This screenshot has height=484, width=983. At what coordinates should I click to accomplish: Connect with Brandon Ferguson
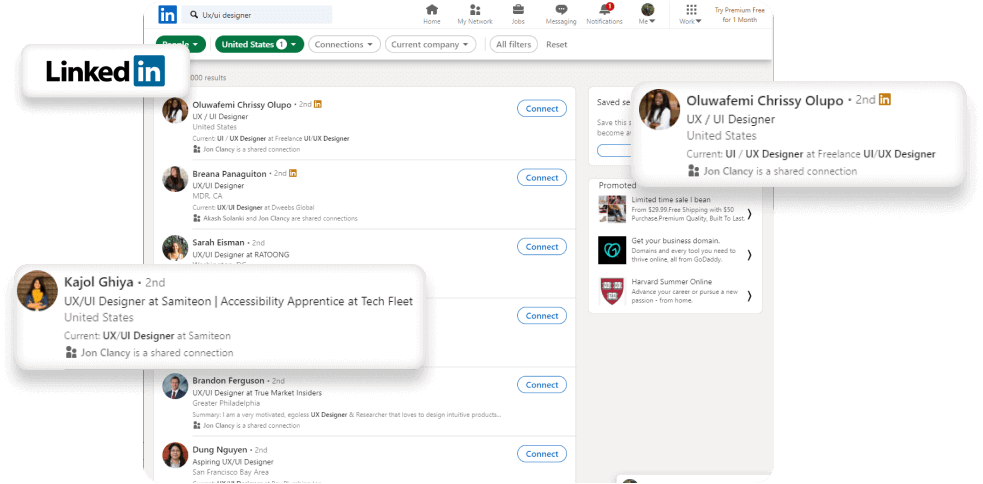pyautogui.click(x=542, y=384)
